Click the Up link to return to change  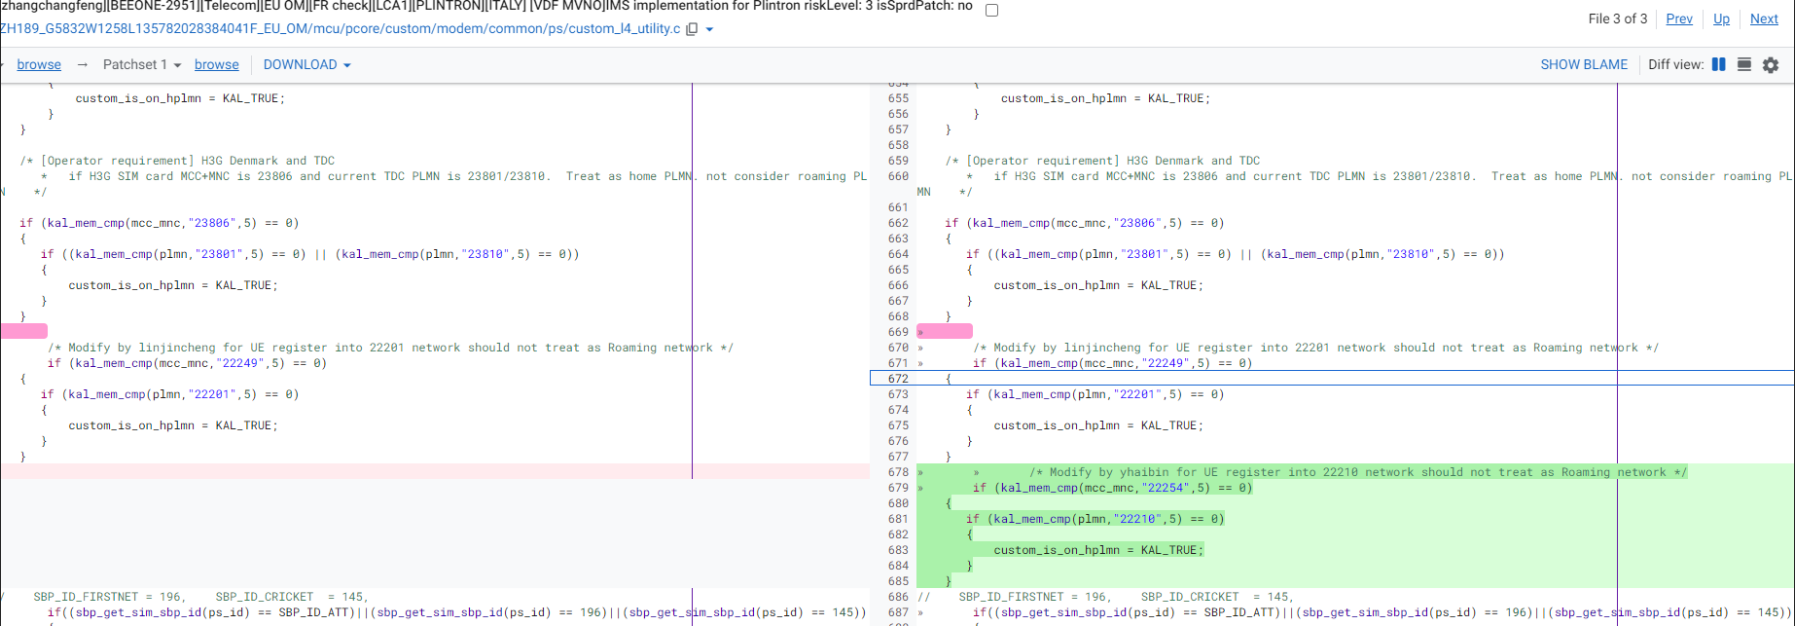click(1721, 18)
